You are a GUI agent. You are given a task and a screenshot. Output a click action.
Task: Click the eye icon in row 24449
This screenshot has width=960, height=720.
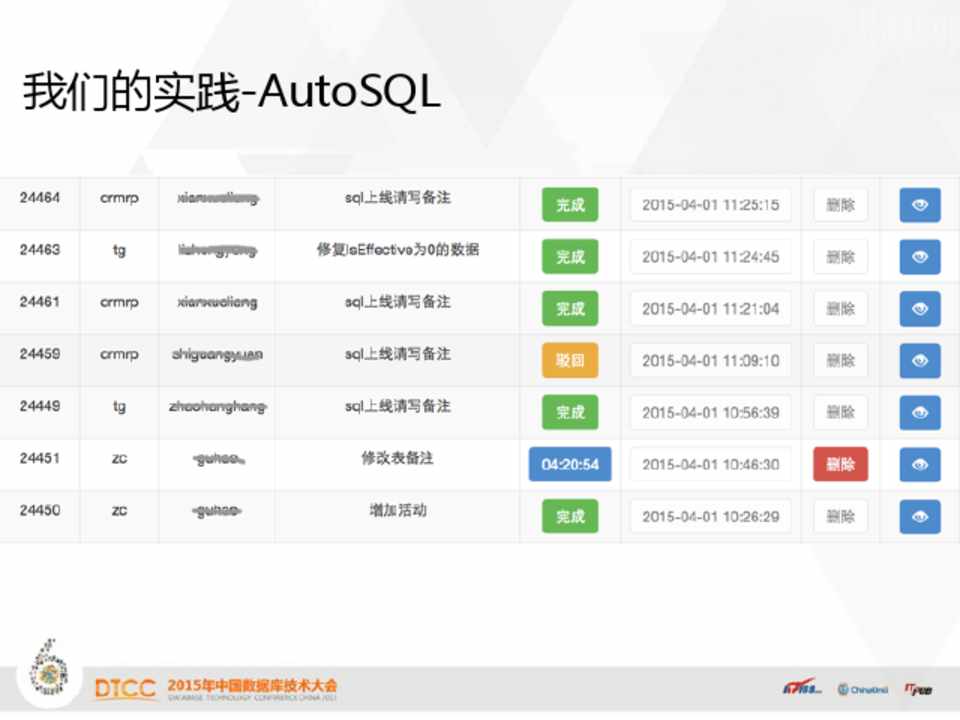click(x=920, y=413)
